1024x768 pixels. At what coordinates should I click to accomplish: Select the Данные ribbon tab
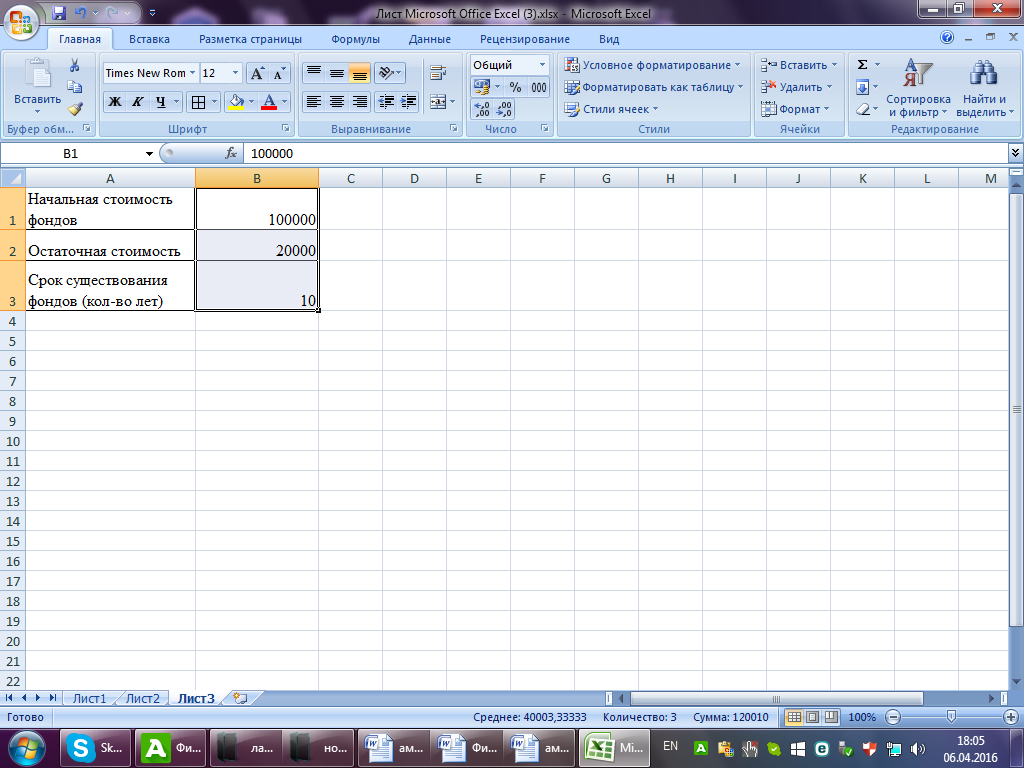point(430,39)
